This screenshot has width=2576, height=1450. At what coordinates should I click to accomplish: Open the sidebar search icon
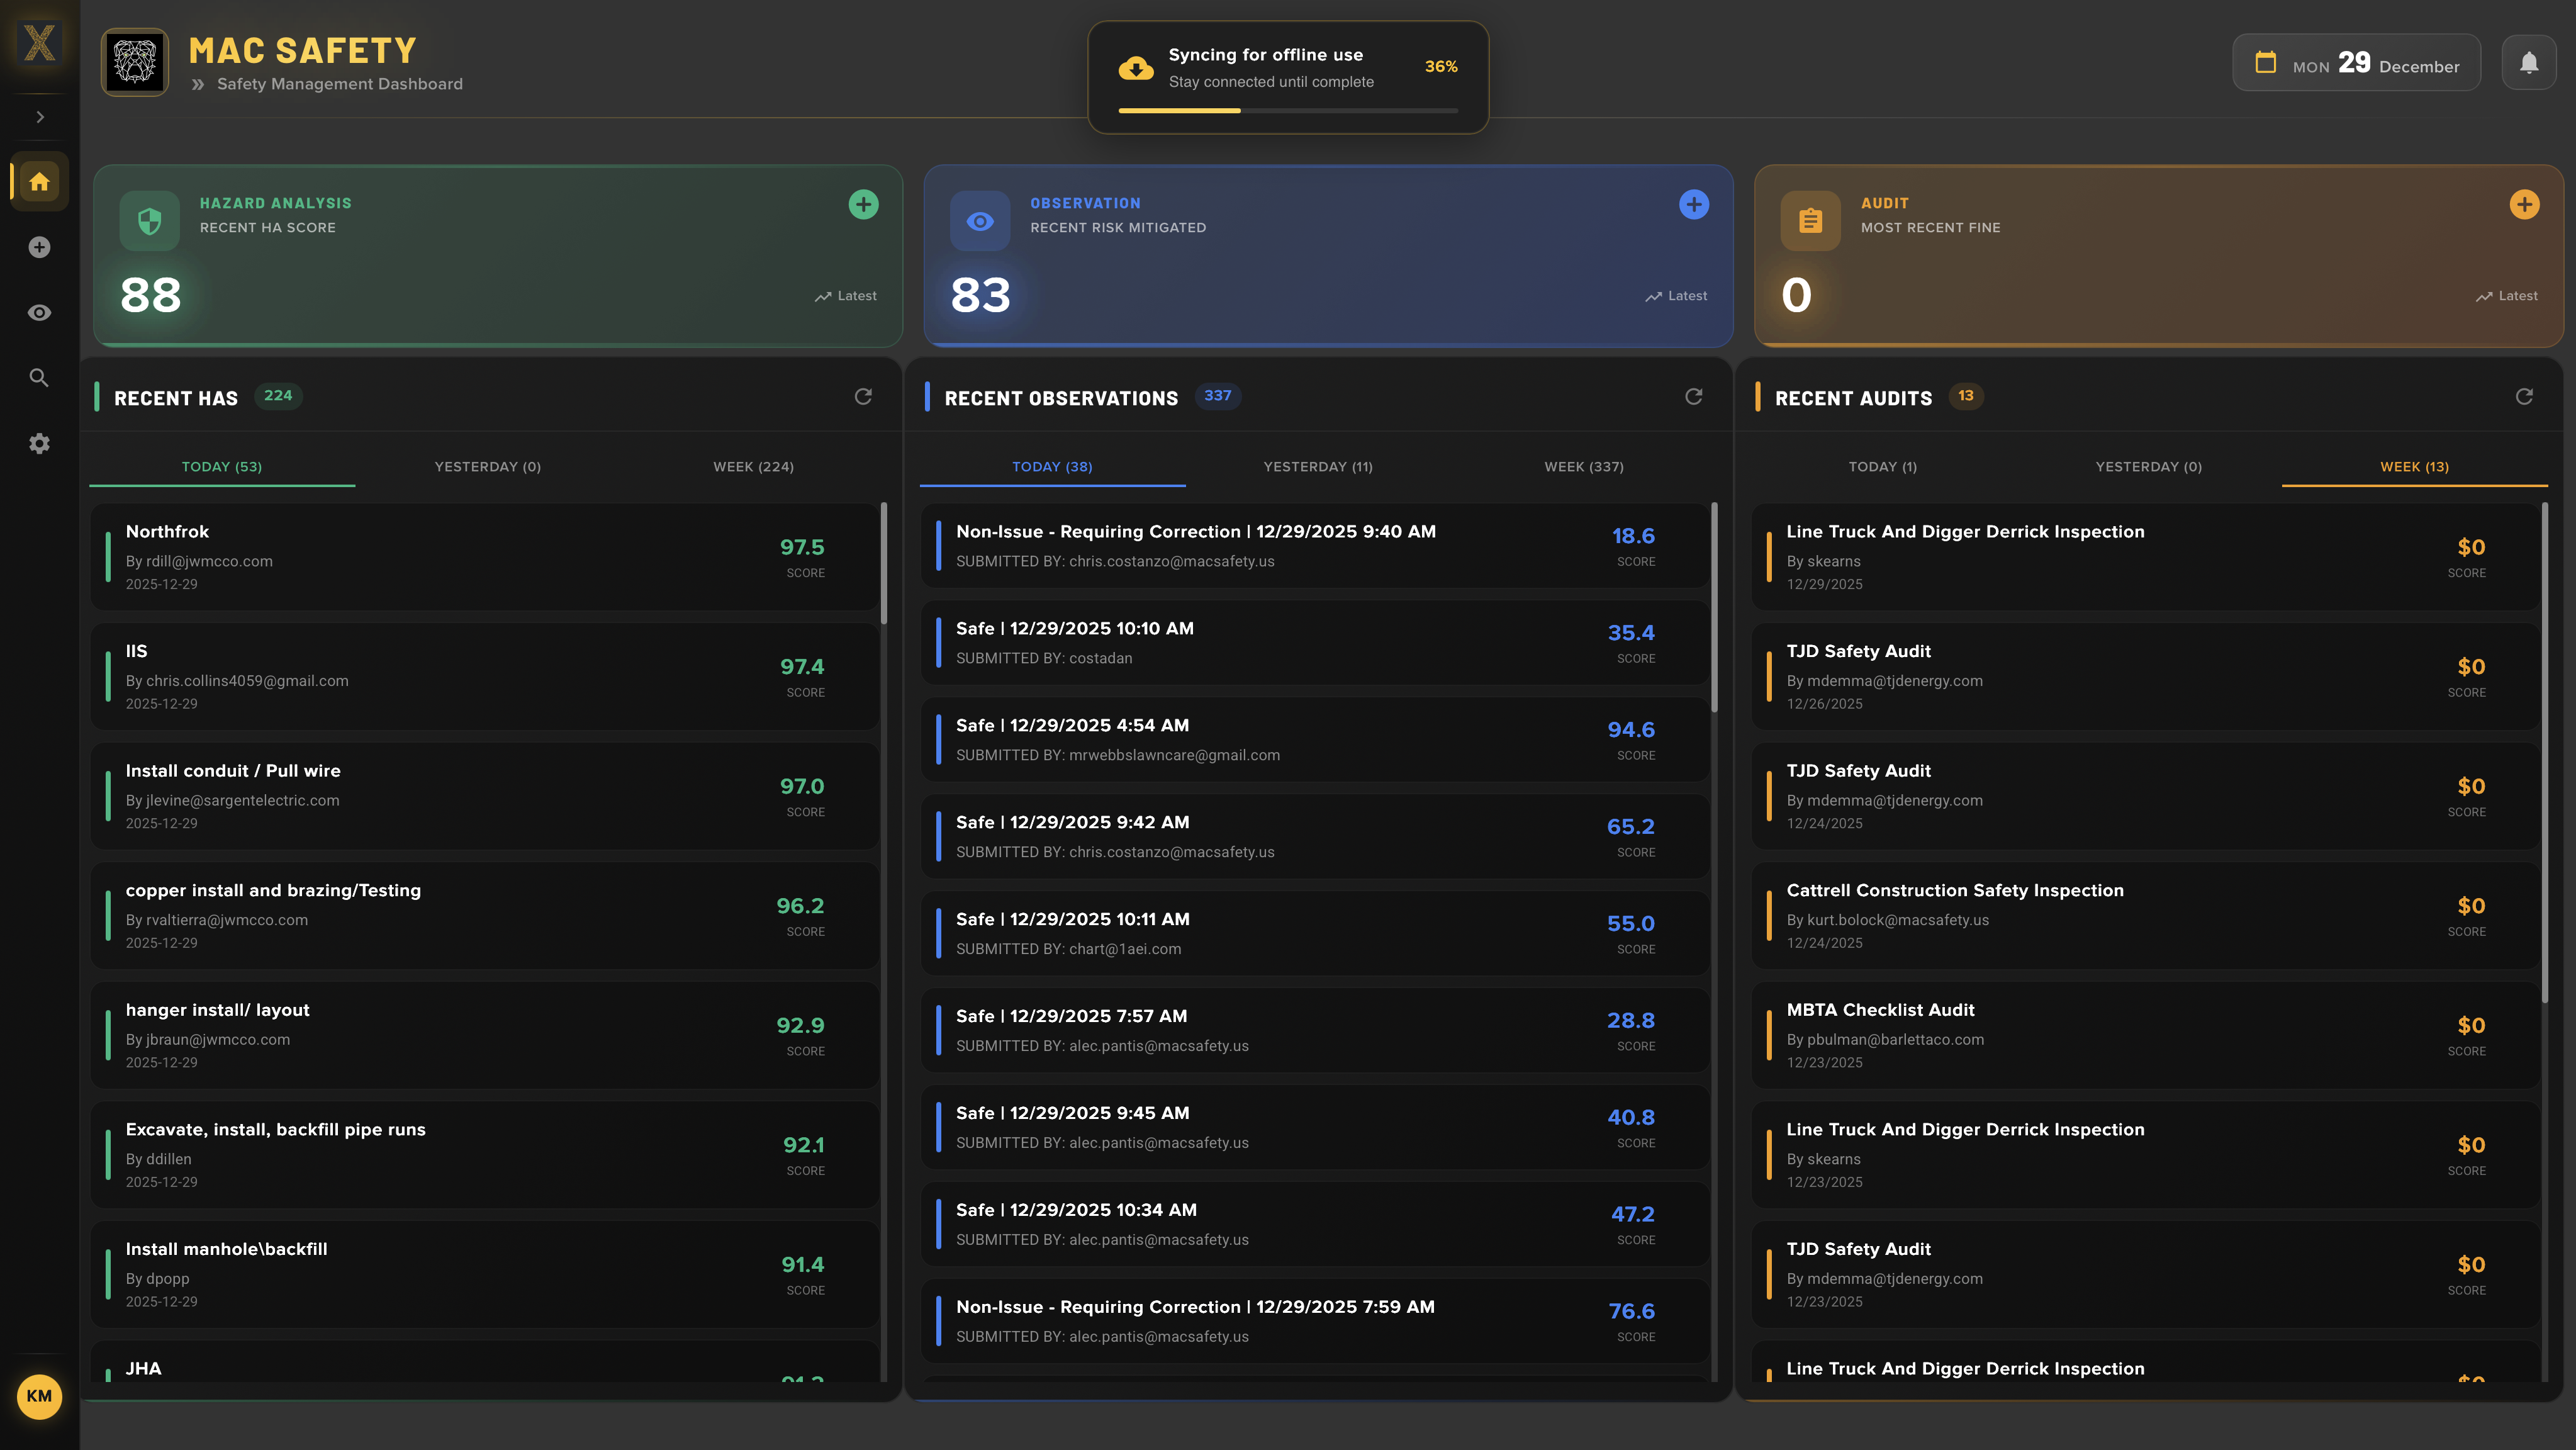pos(39,378)
